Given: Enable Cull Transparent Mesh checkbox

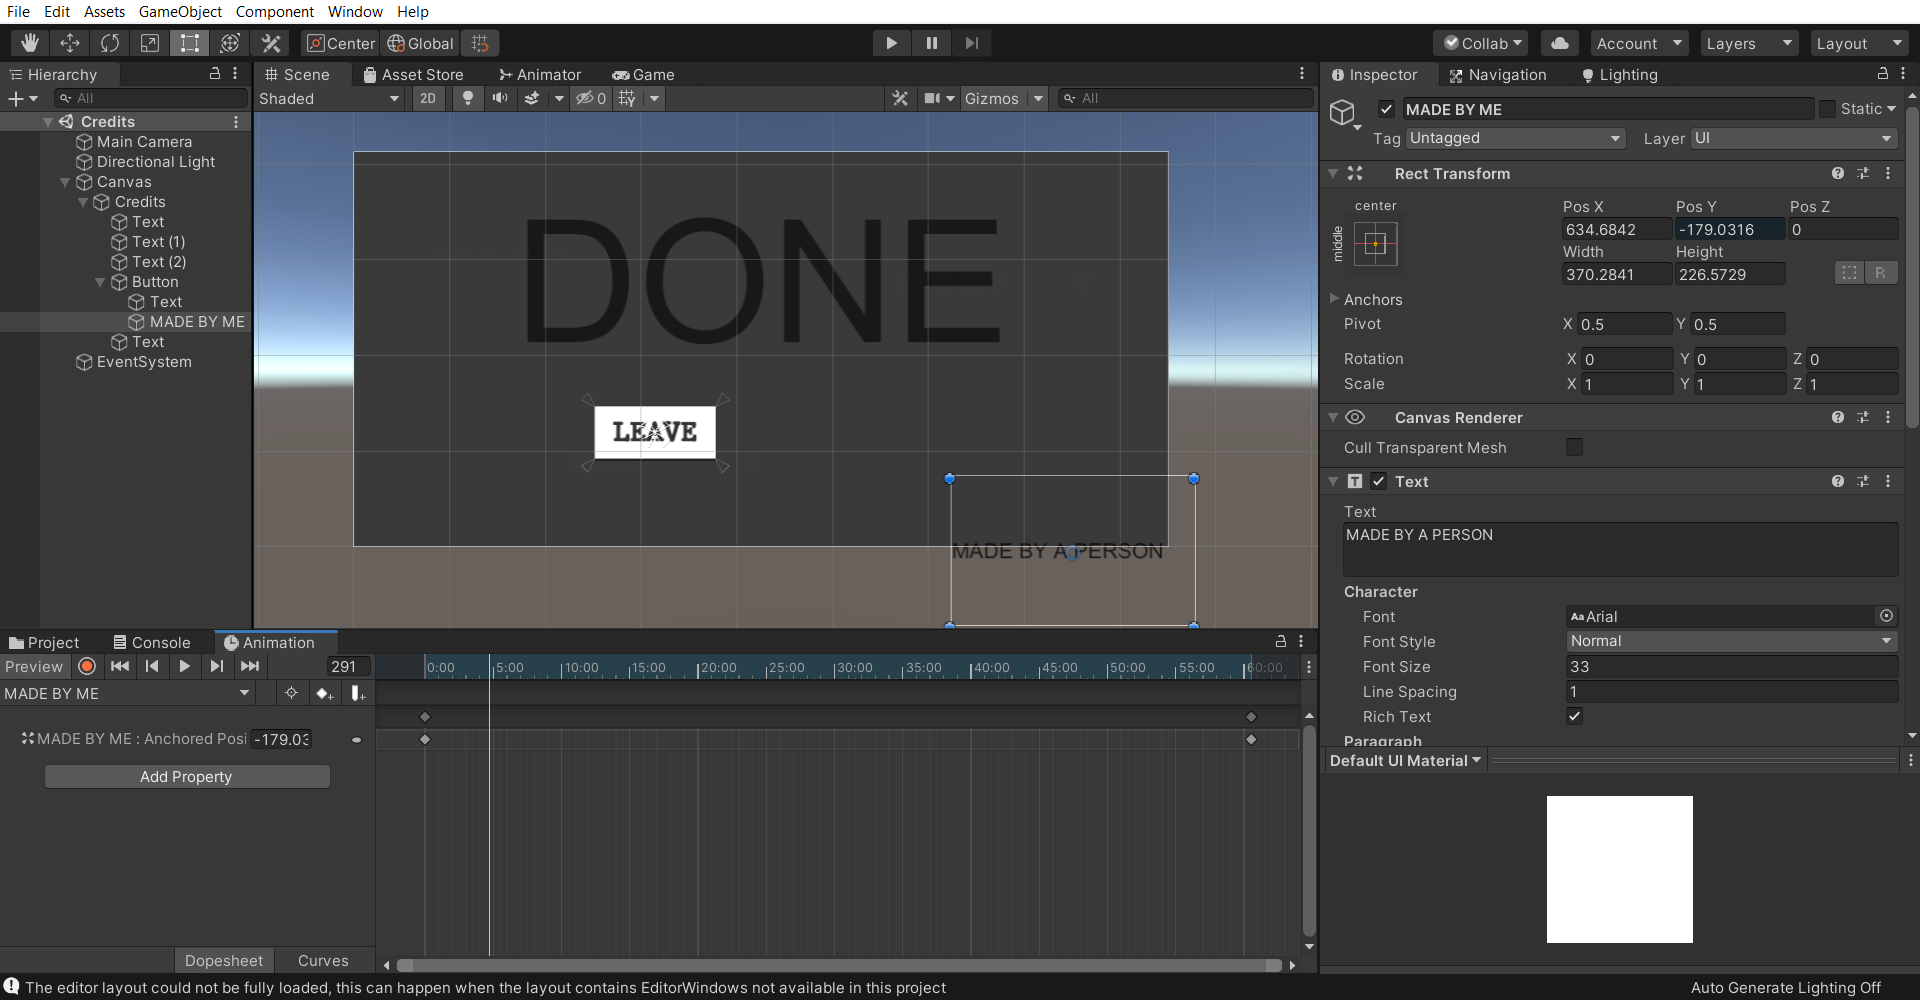Looking at the screenshot, I should (1574, 447).
